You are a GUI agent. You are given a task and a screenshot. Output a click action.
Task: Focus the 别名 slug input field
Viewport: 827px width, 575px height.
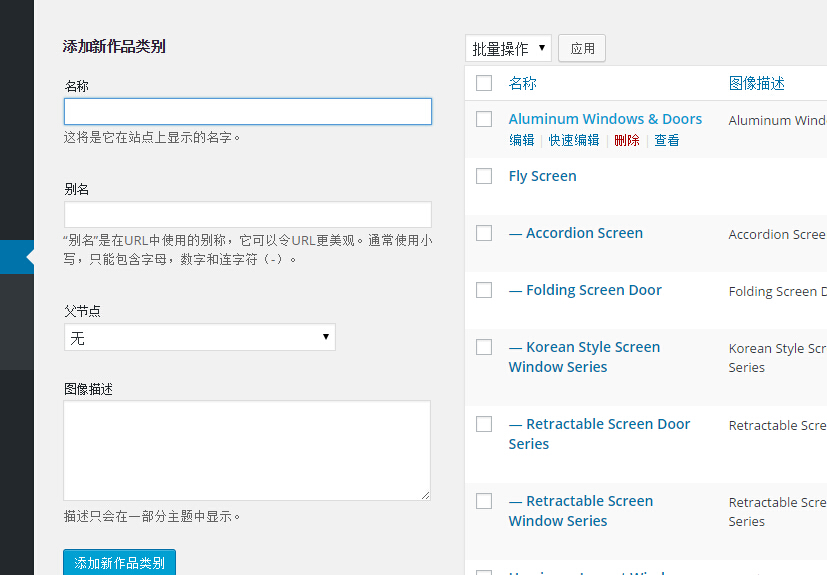pyautogui.click(x=247, y=214)
